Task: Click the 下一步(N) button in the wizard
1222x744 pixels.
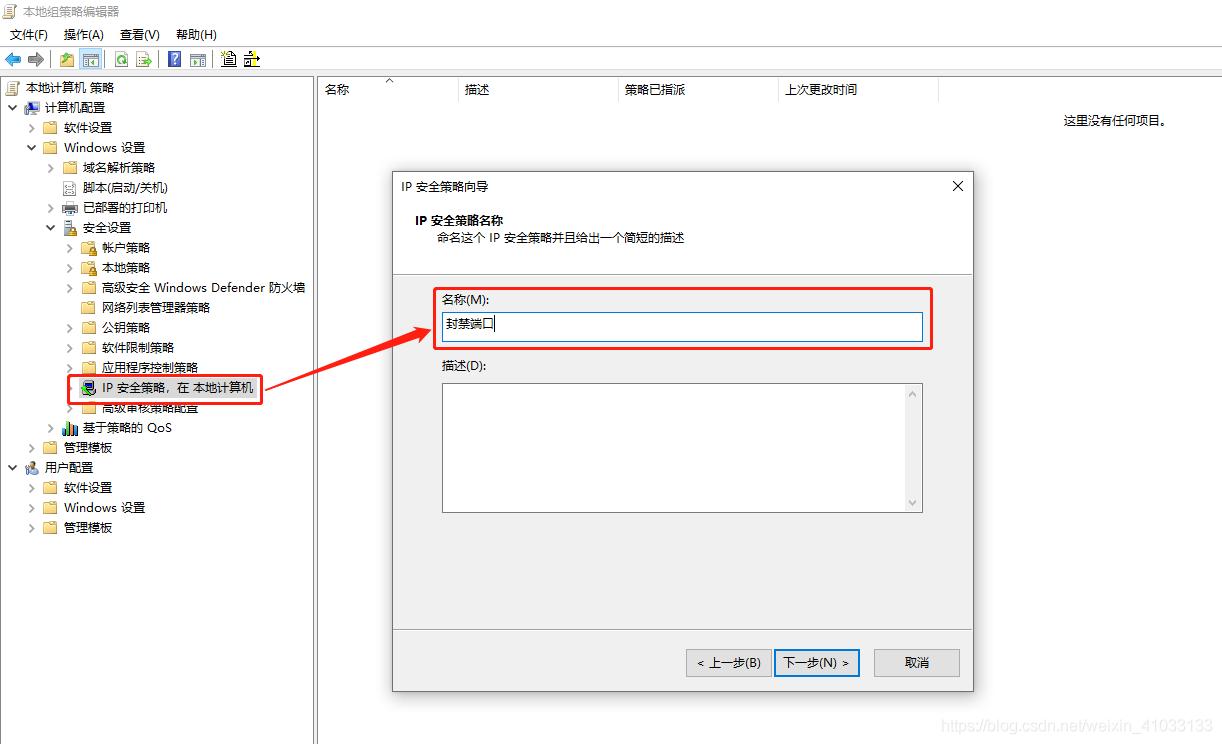Action: (816, 662)
